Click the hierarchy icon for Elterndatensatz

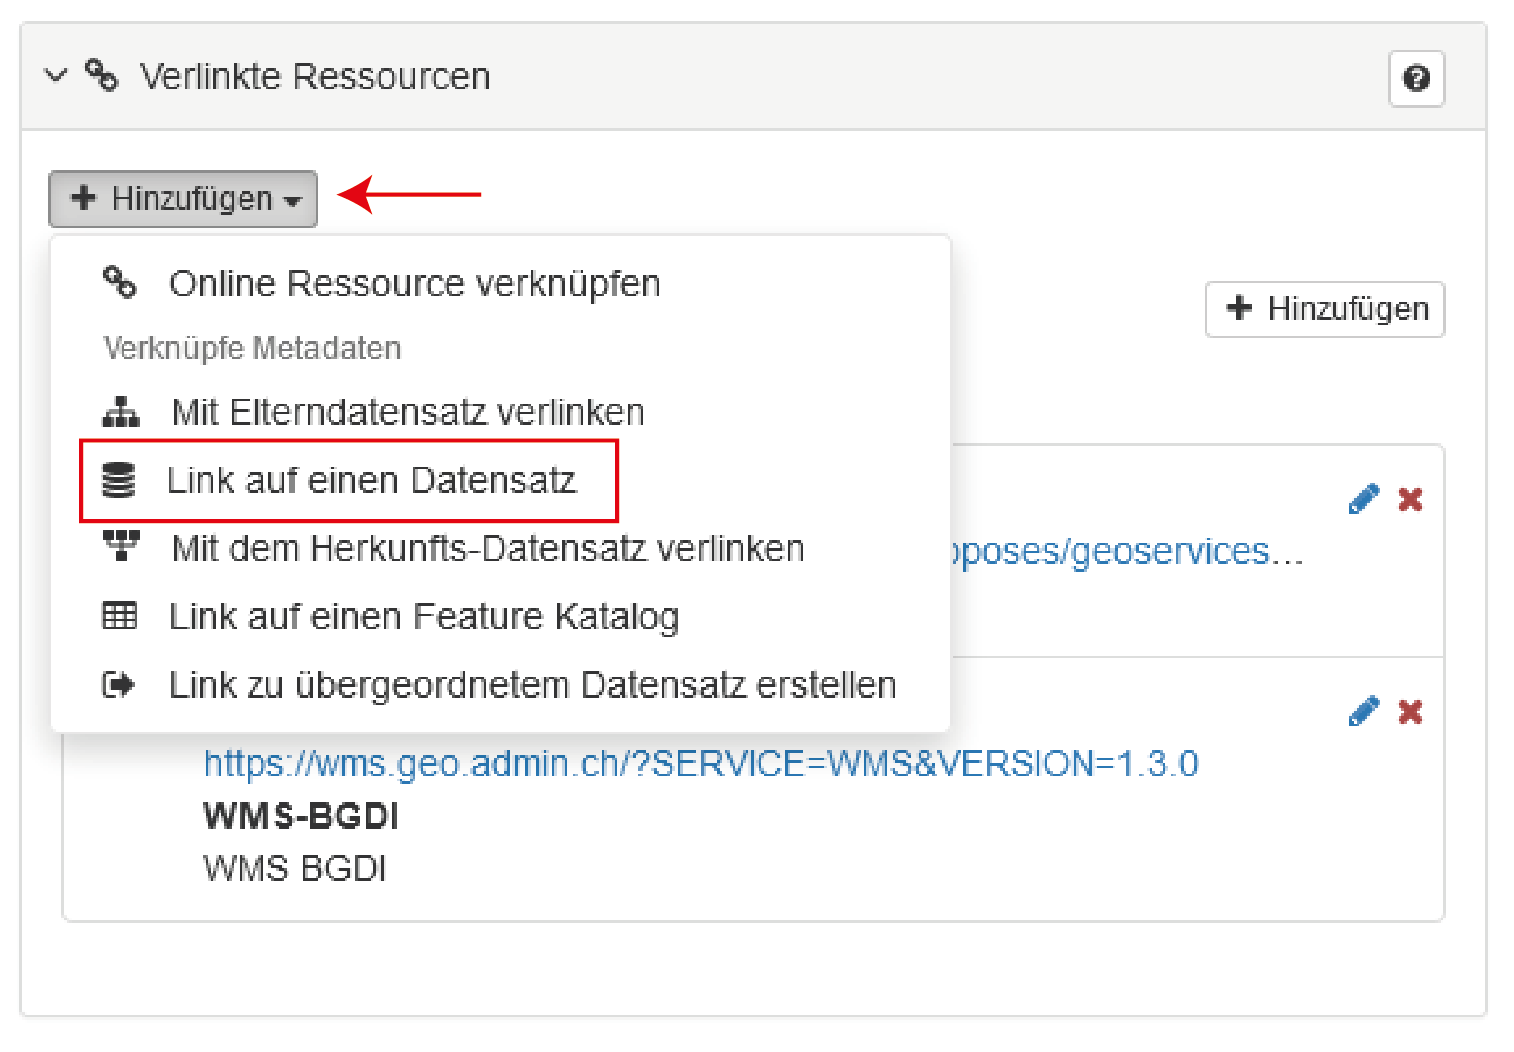tap(120, 412)
